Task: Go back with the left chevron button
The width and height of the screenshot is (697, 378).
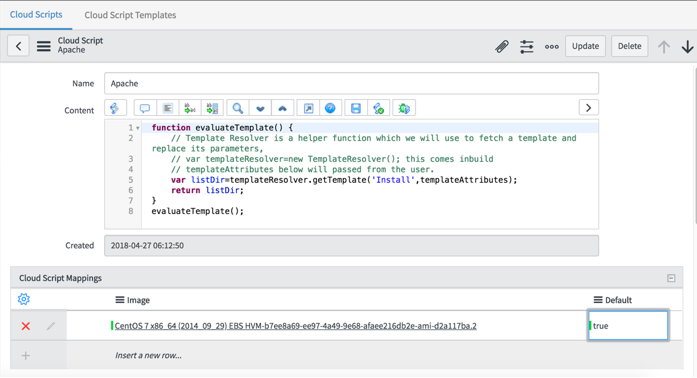Action: pyautogui.click(x=18, y=46)
